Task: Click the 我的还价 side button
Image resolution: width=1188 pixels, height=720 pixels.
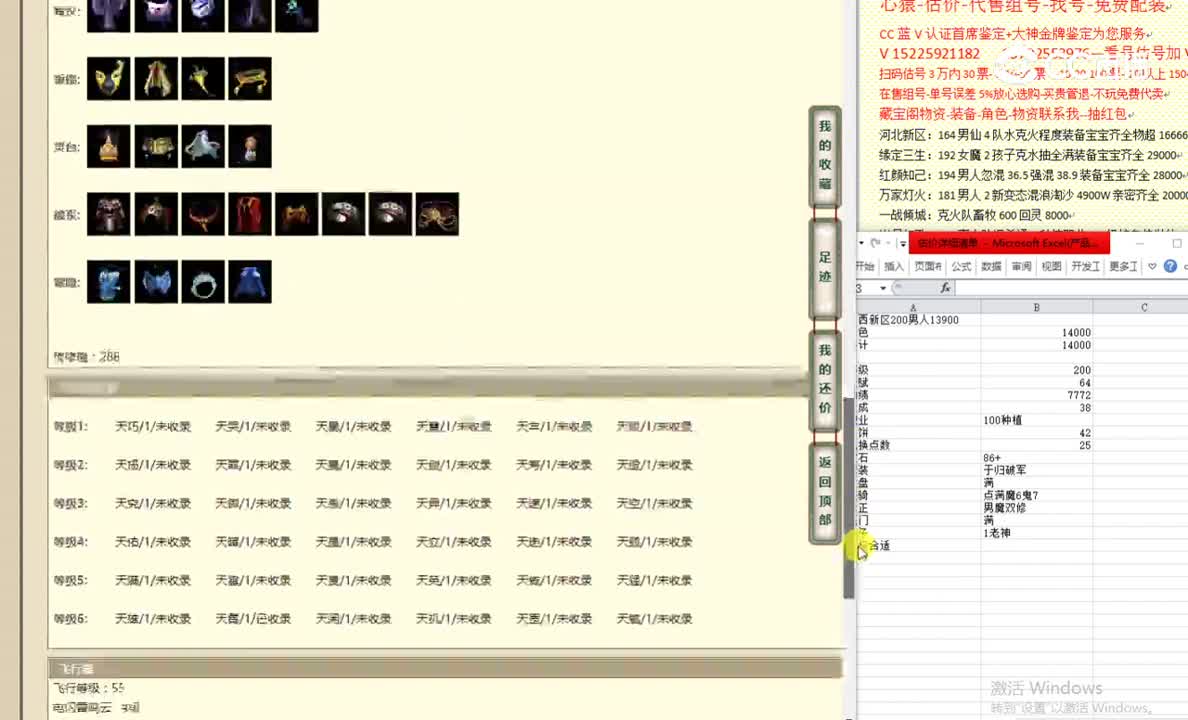Action: tap(825, 379)
